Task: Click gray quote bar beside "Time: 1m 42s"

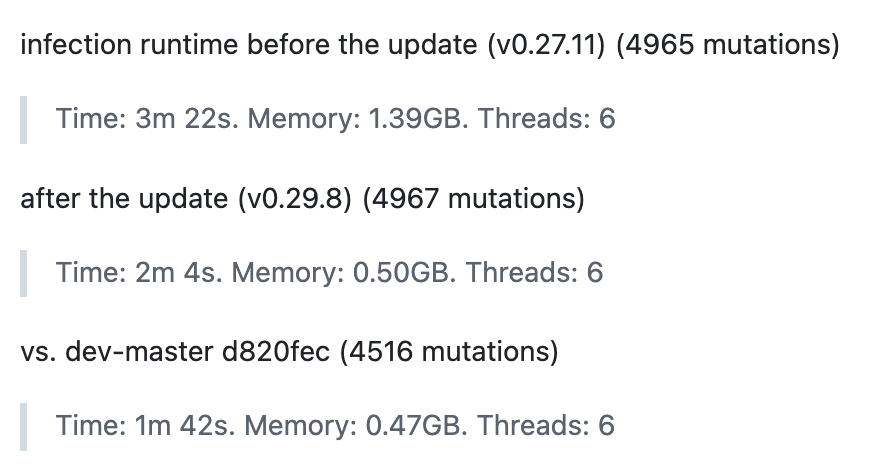Action: (x=23, y=427)
